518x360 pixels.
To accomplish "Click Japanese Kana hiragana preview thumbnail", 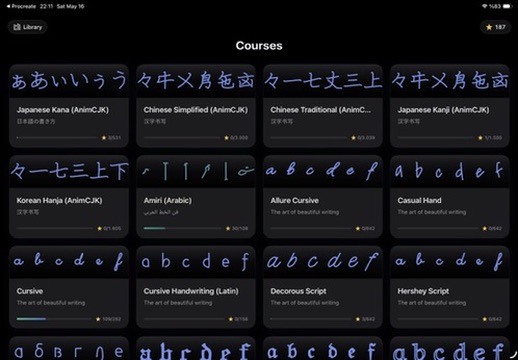I will coord(69,81).
